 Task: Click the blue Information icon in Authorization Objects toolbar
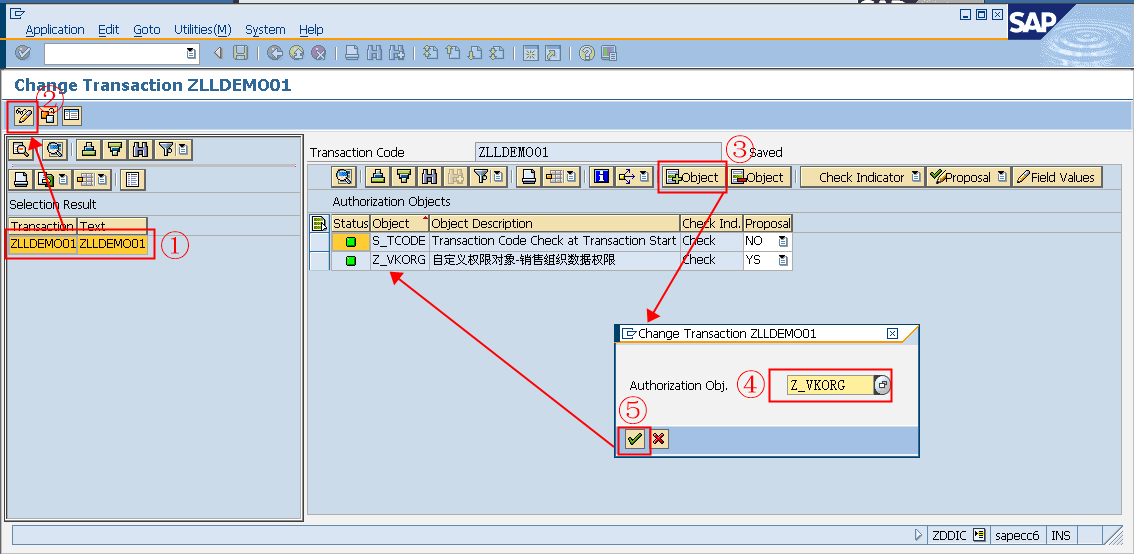pyautogui.click(x=600, y=176)
